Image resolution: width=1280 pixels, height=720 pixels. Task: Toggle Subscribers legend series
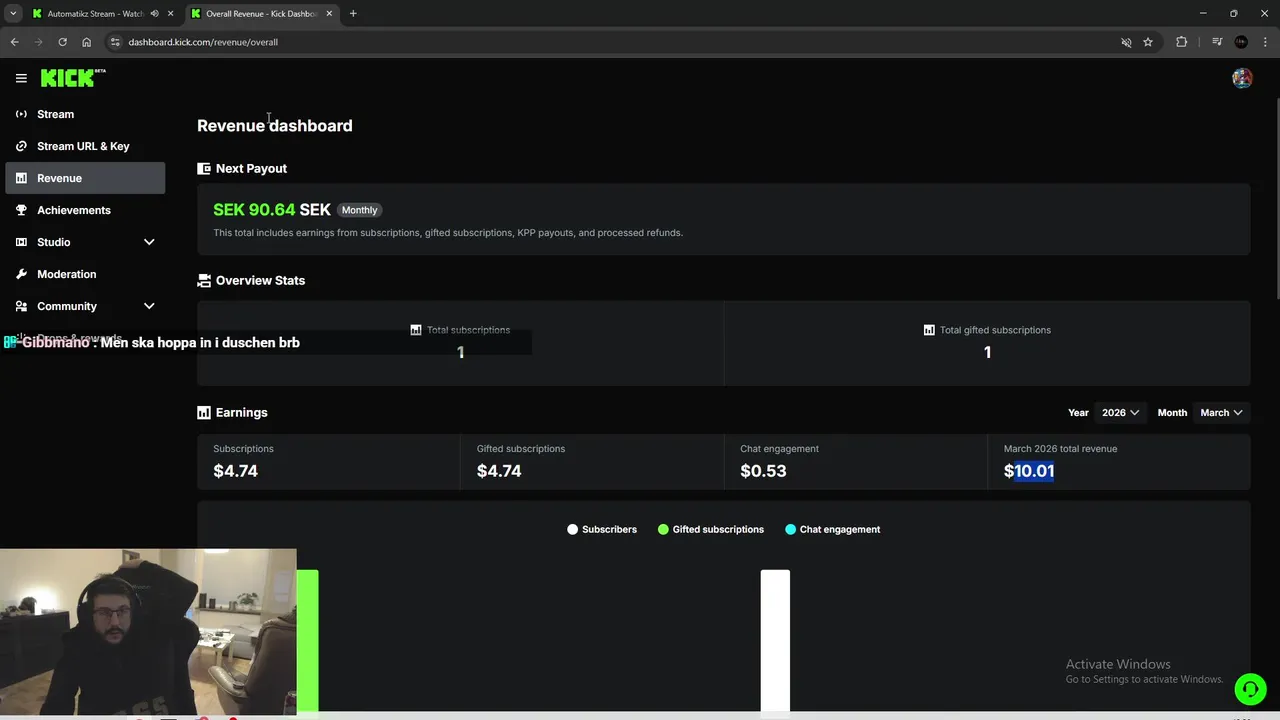(x=602, y=529)
